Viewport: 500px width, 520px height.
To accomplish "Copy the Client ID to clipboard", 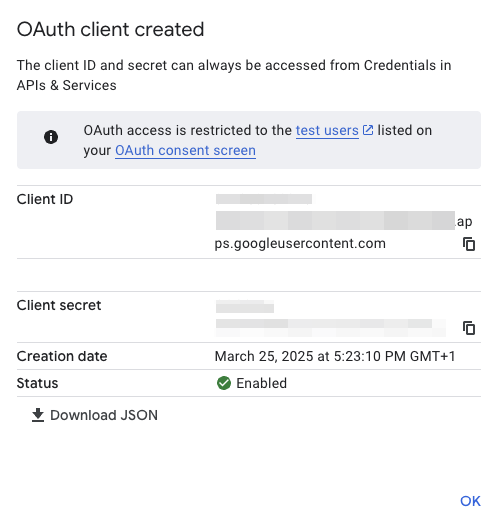I will coord(469,244).
